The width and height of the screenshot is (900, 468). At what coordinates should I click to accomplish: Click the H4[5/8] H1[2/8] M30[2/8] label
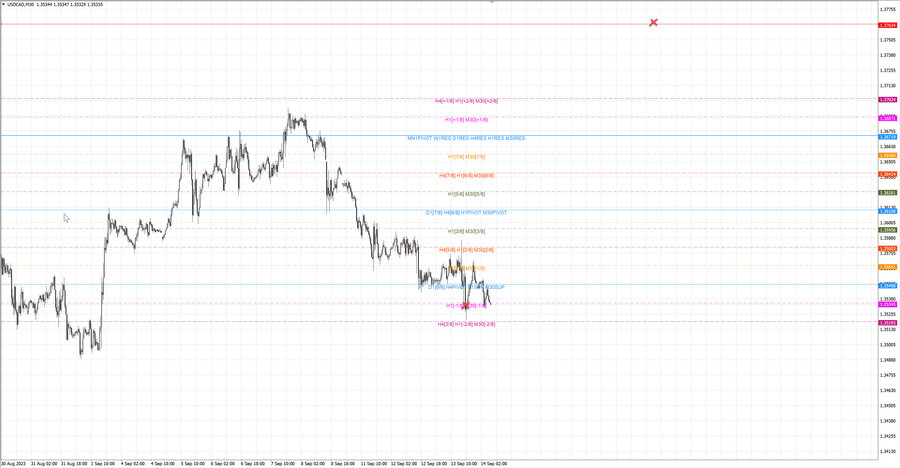coord(466,250)
